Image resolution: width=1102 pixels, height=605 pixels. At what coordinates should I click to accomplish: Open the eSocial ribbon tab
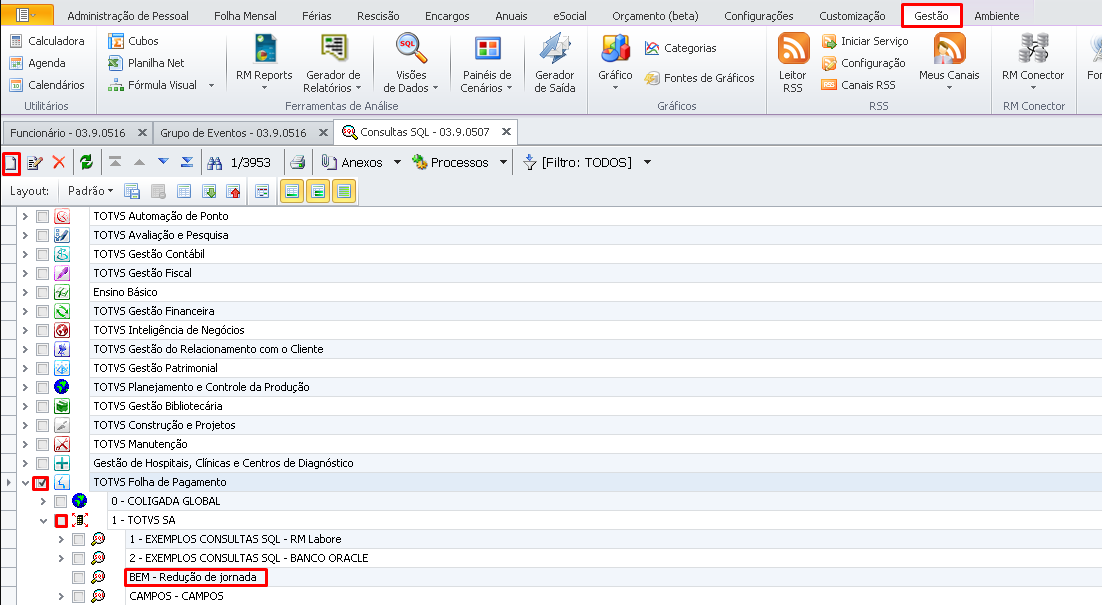[x=569, y=15]
